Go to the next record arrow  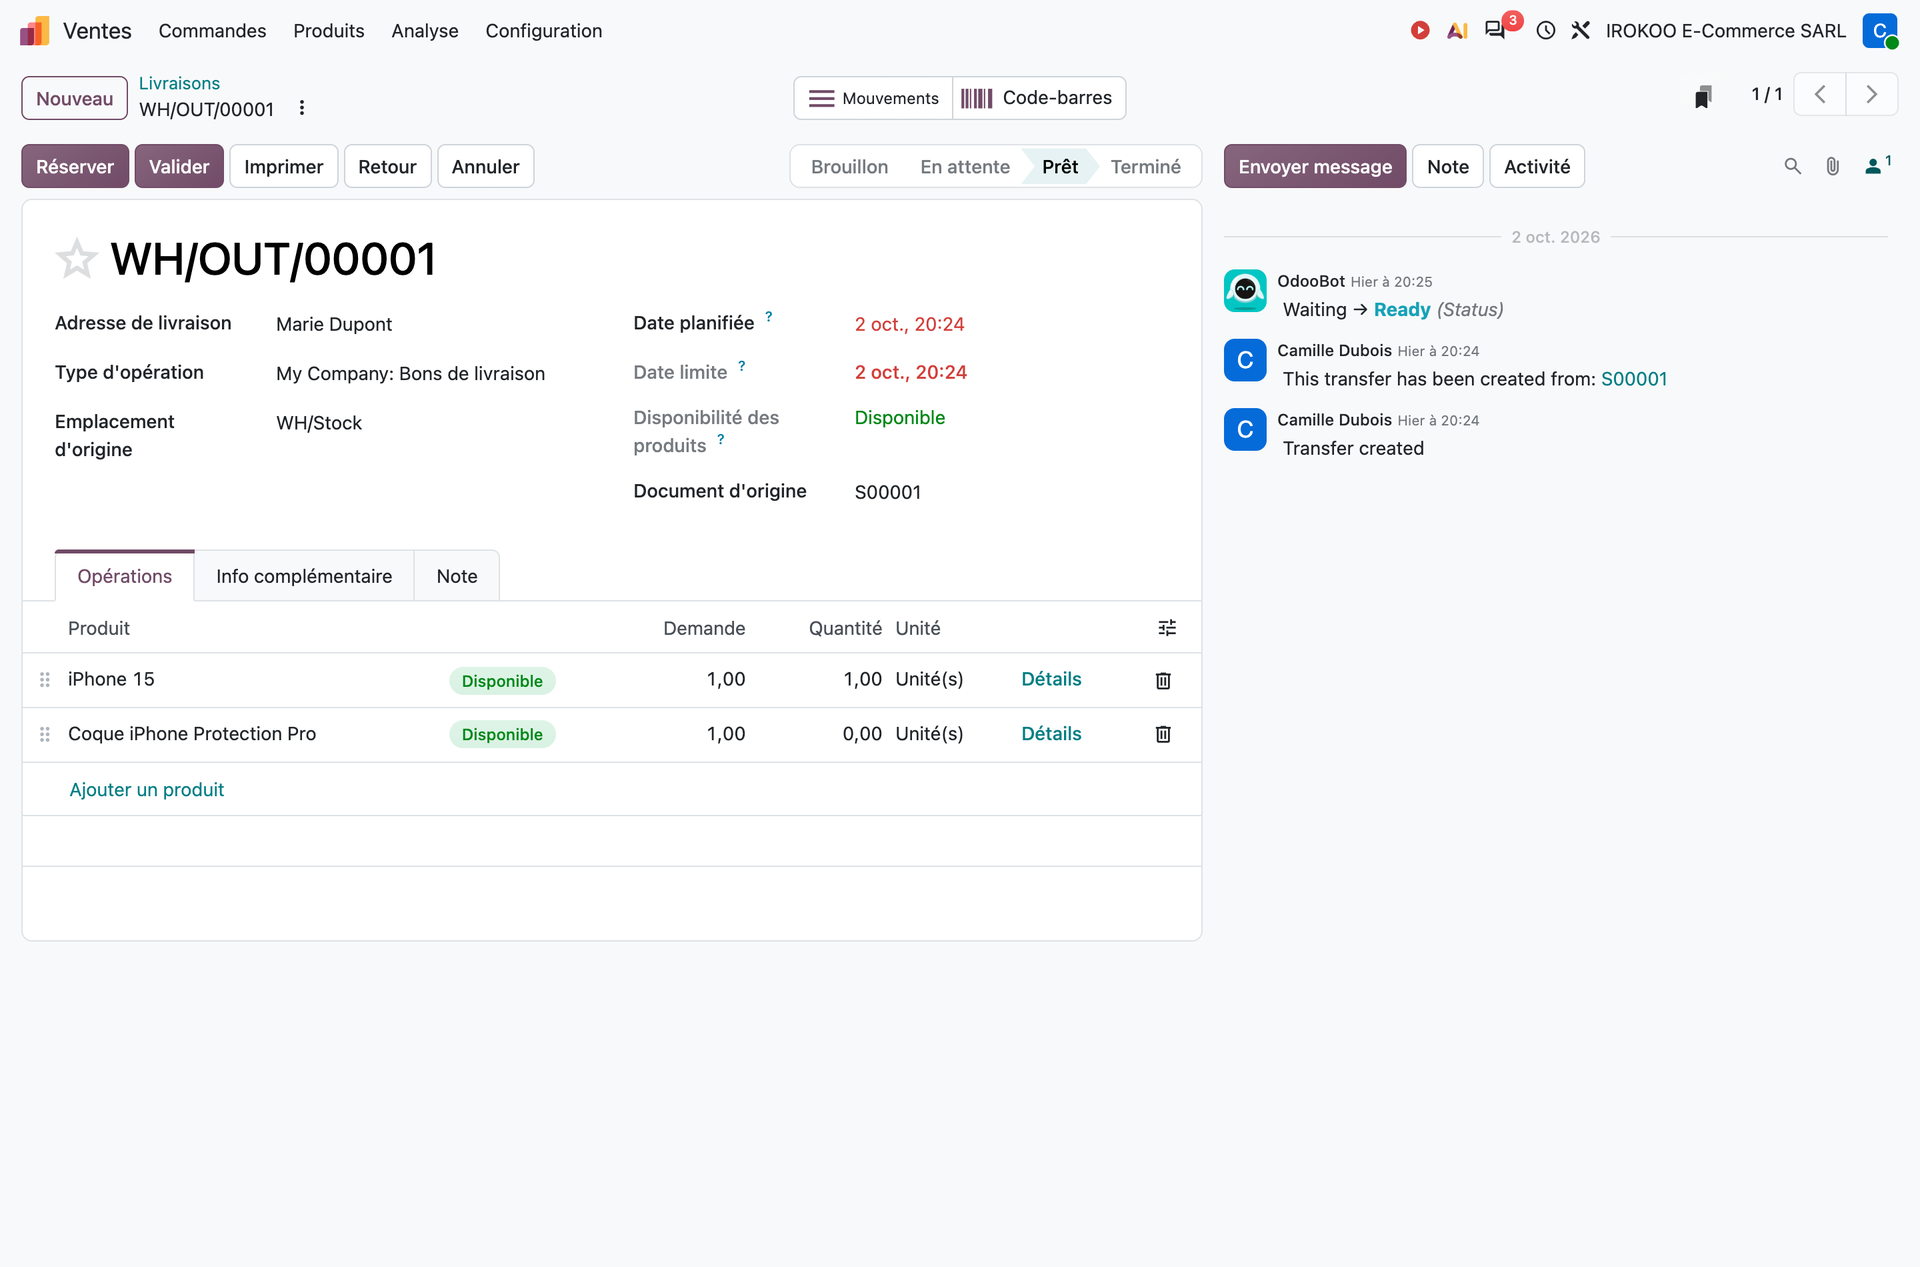(x=1872, y=95)
